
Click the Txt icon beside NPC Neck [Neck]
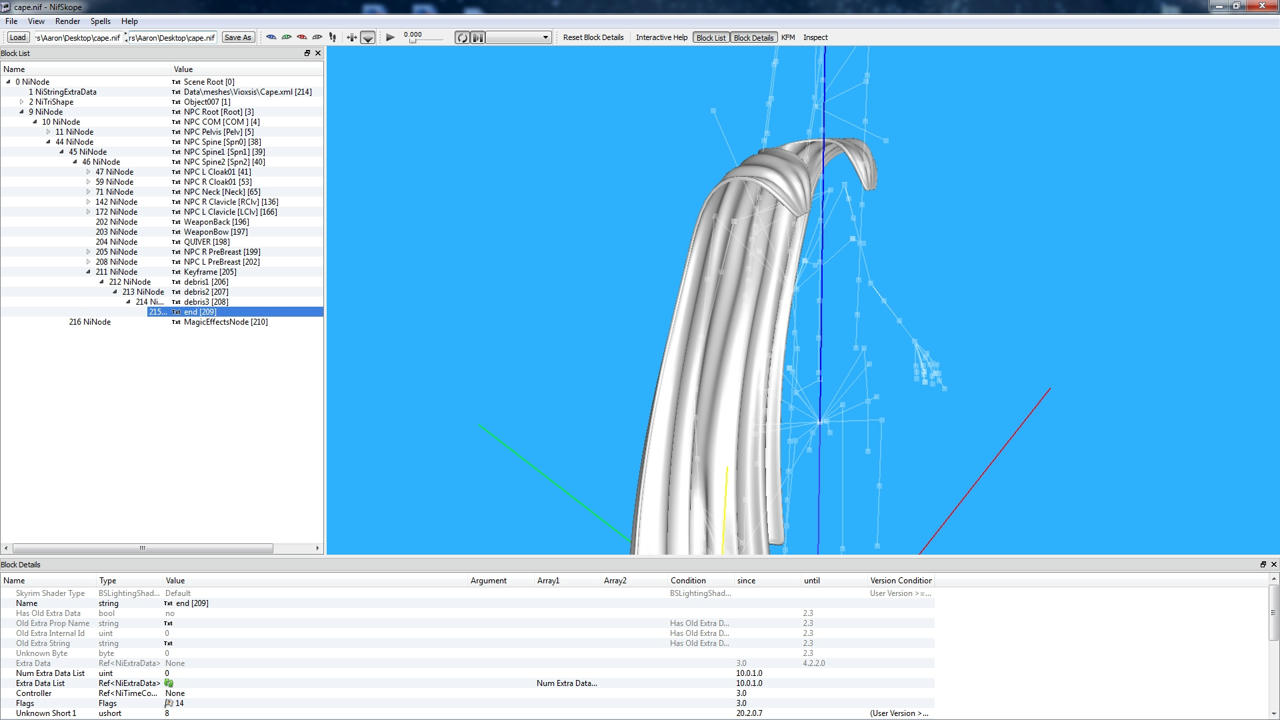(x=176, y=192)
